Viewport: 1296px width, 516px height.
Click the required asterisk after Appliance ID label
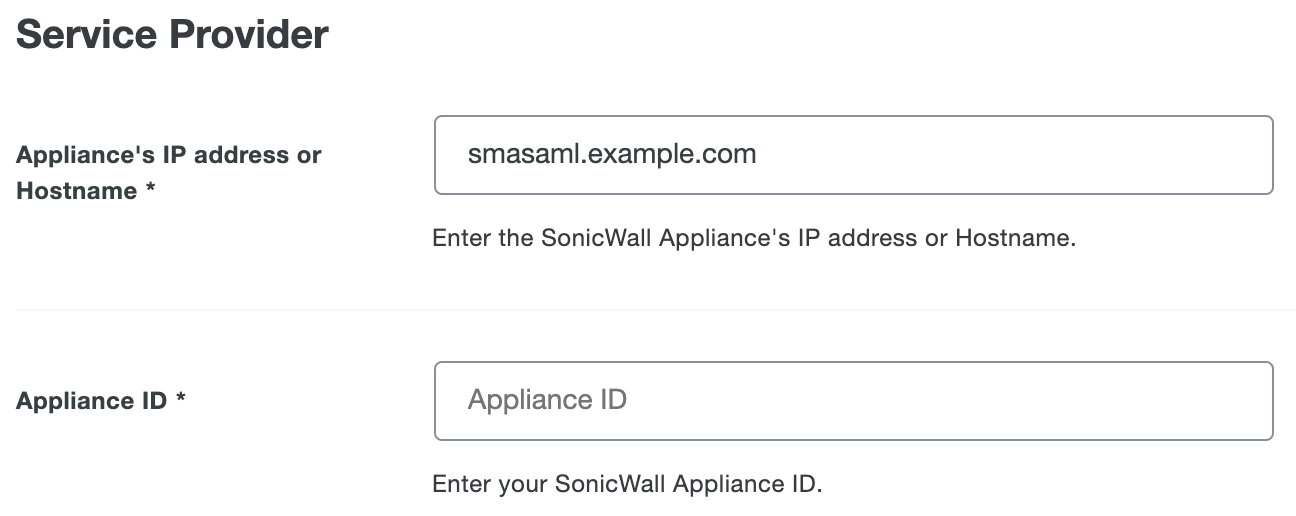pos(181,401)
